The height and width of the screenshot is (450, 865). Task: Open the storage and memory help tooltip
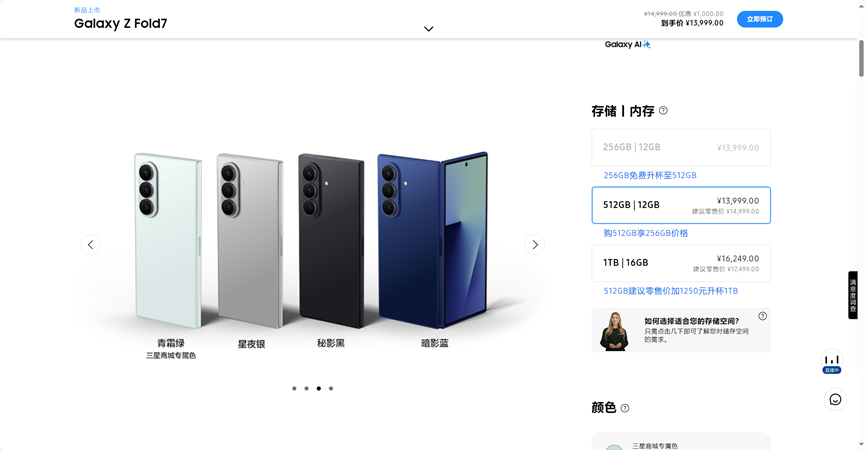coord(663,110)
